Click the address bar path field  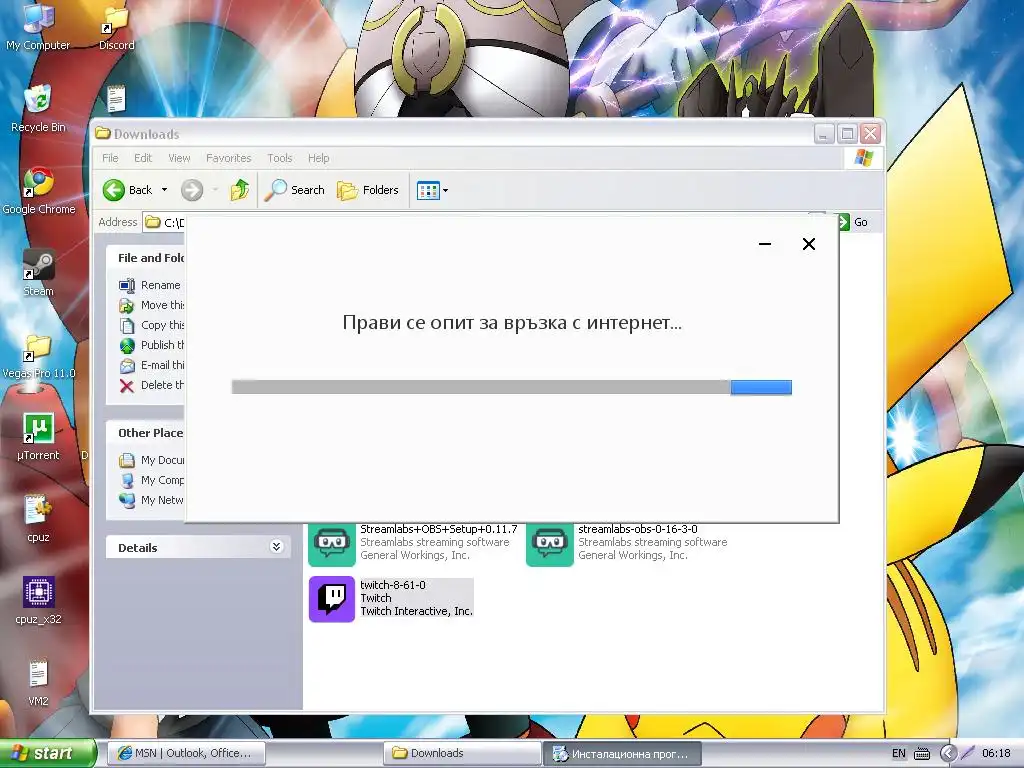point(165,222)
